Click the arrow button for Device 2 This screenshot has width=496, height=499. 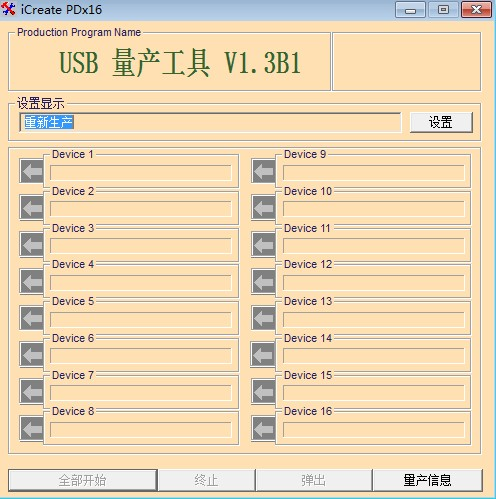[32, 208]
